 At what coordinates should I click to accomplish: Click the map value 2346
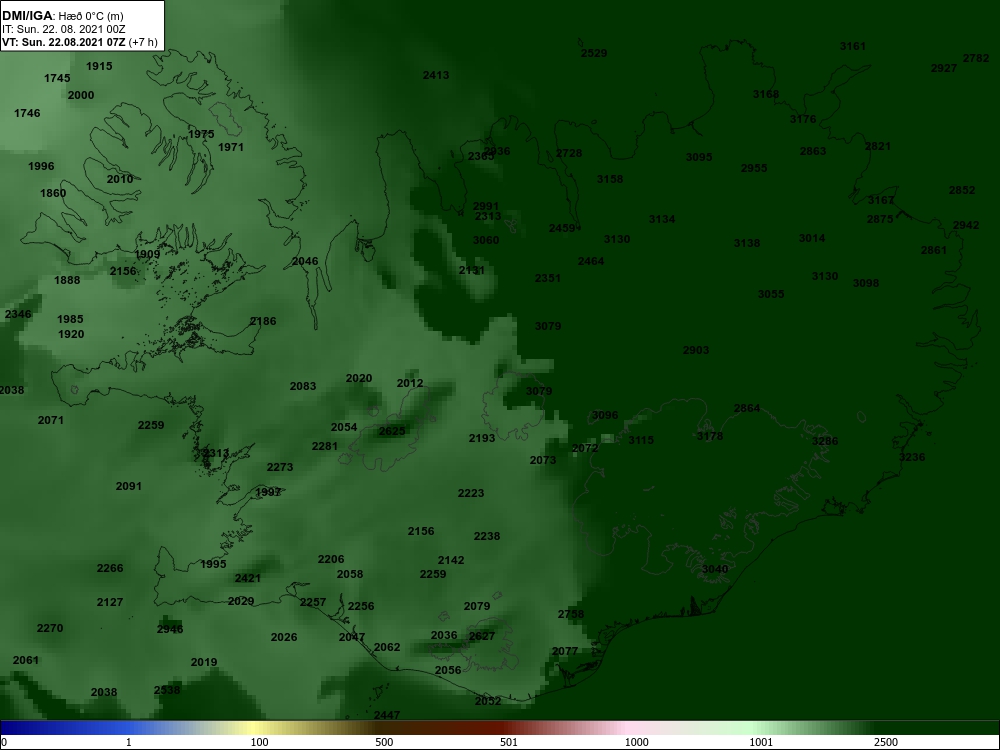pos(18,314)
